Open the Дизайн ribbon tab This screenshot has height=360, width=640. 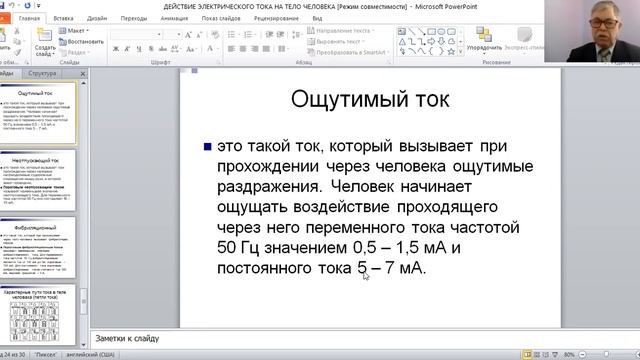[97, 18]
